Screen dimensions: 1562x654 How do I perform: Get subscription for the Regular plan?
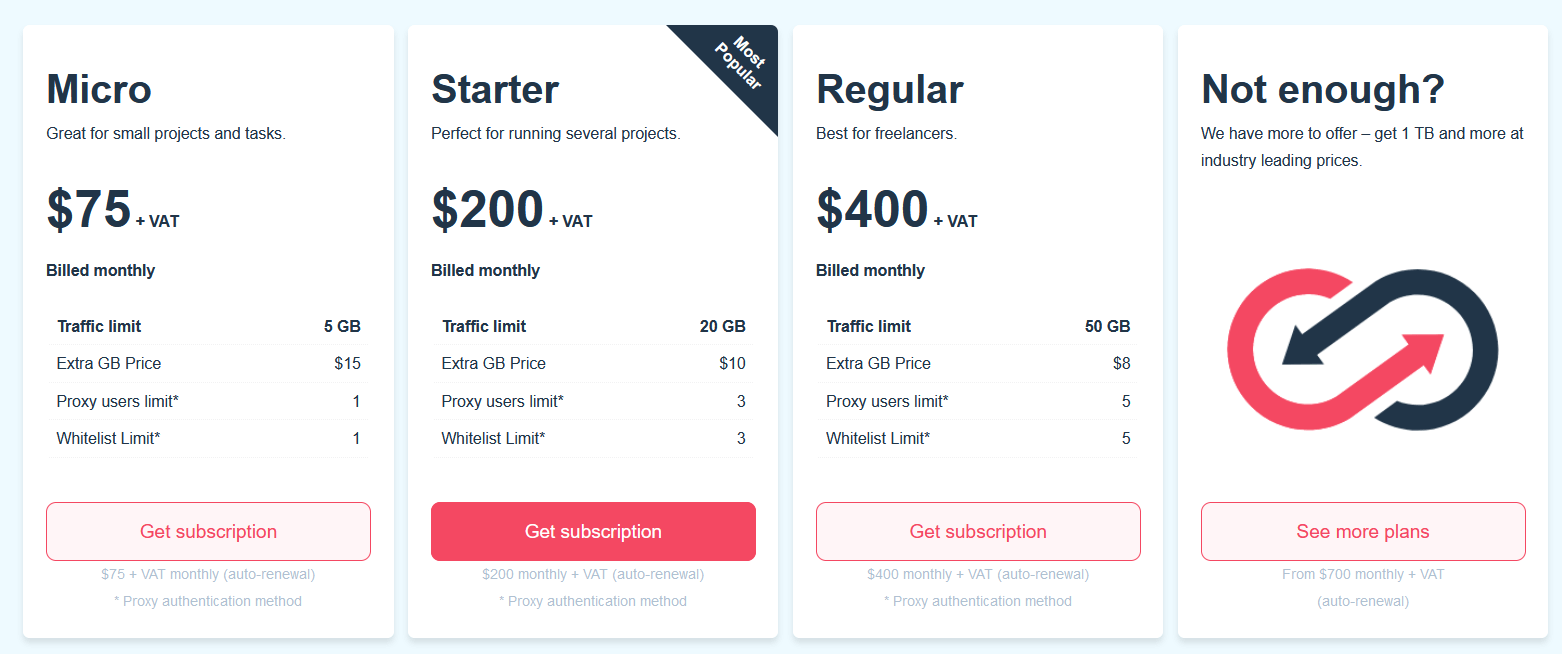pyautogui.click(x=978, y=531)
